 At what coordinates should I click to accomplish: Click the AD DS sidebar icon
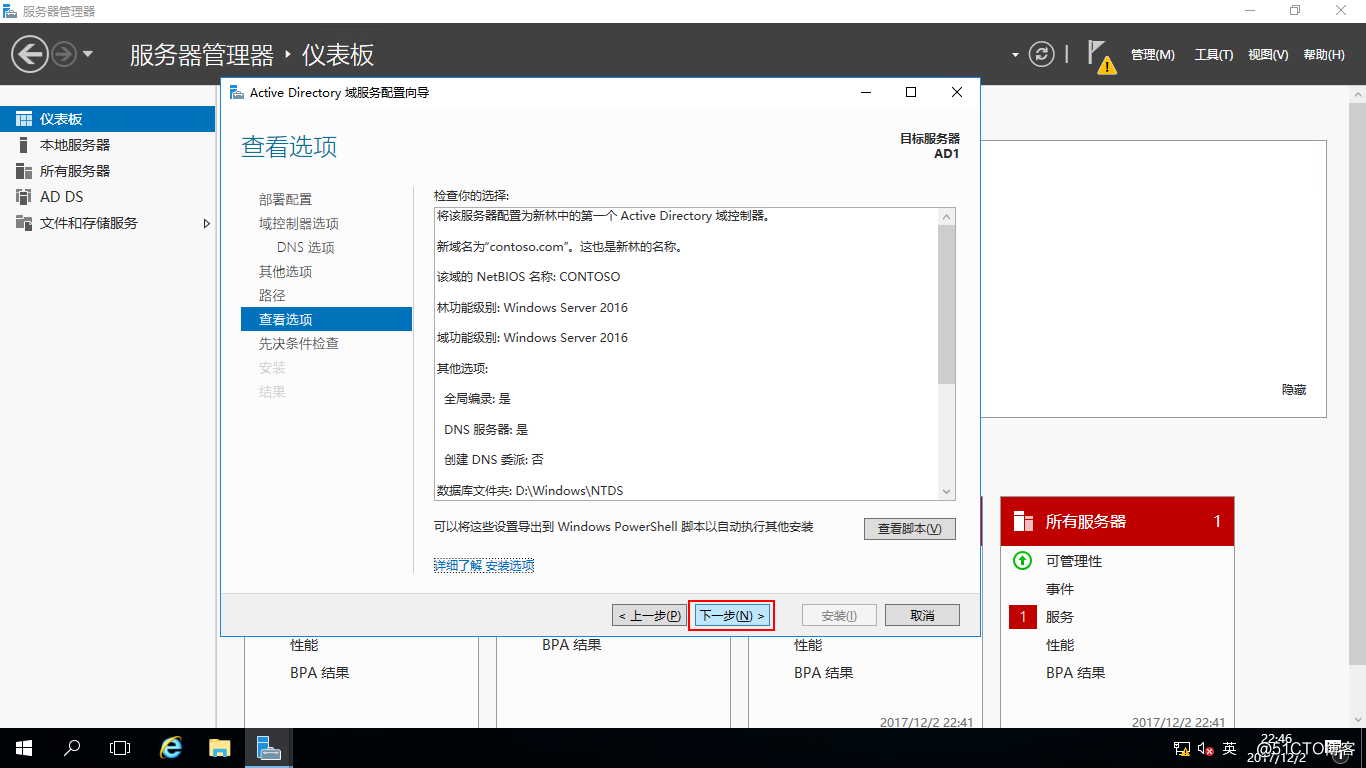24,197
